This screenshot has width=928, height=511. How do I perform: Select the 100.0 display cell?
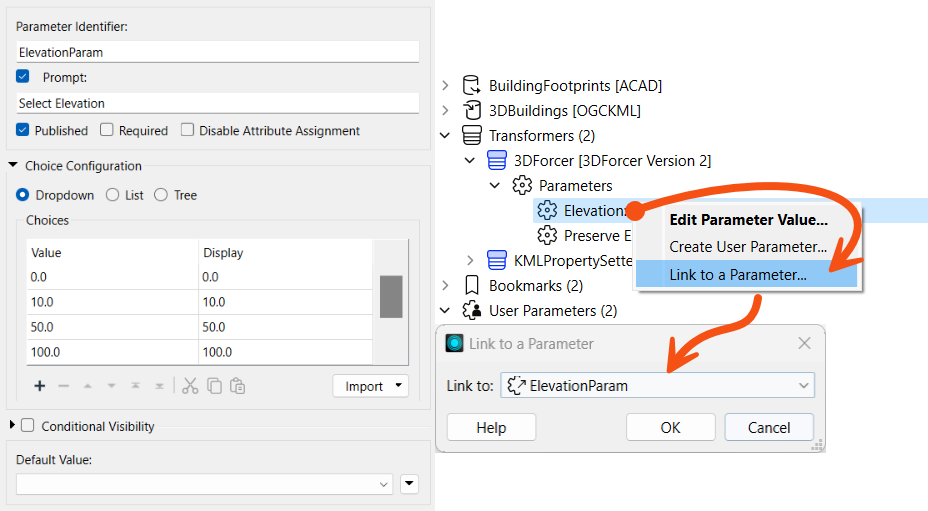286,352
